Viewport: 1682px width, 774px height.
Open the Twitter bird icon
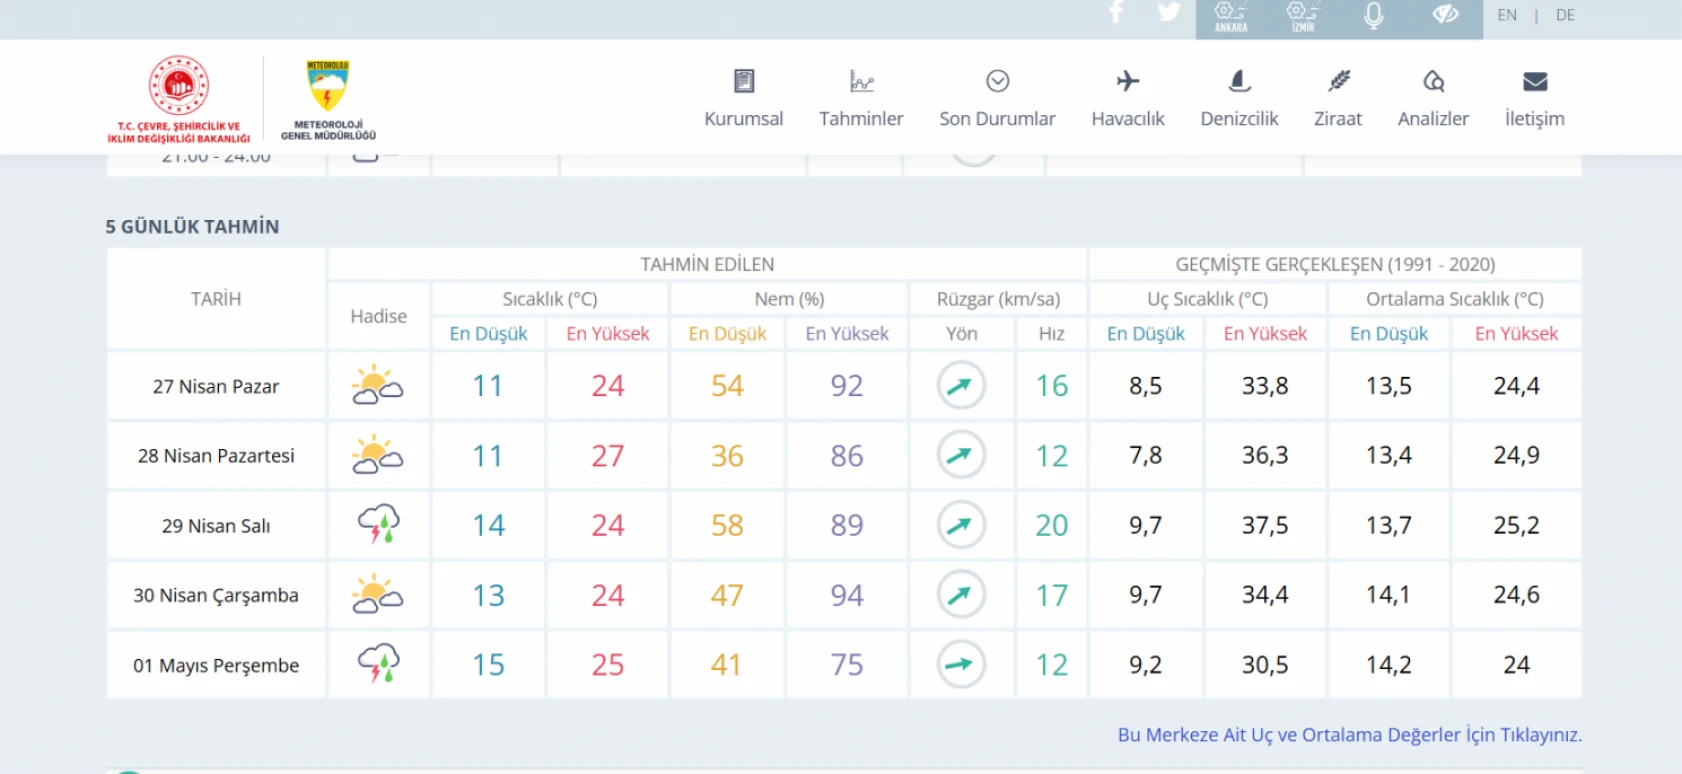click(x=1168, y=13)
